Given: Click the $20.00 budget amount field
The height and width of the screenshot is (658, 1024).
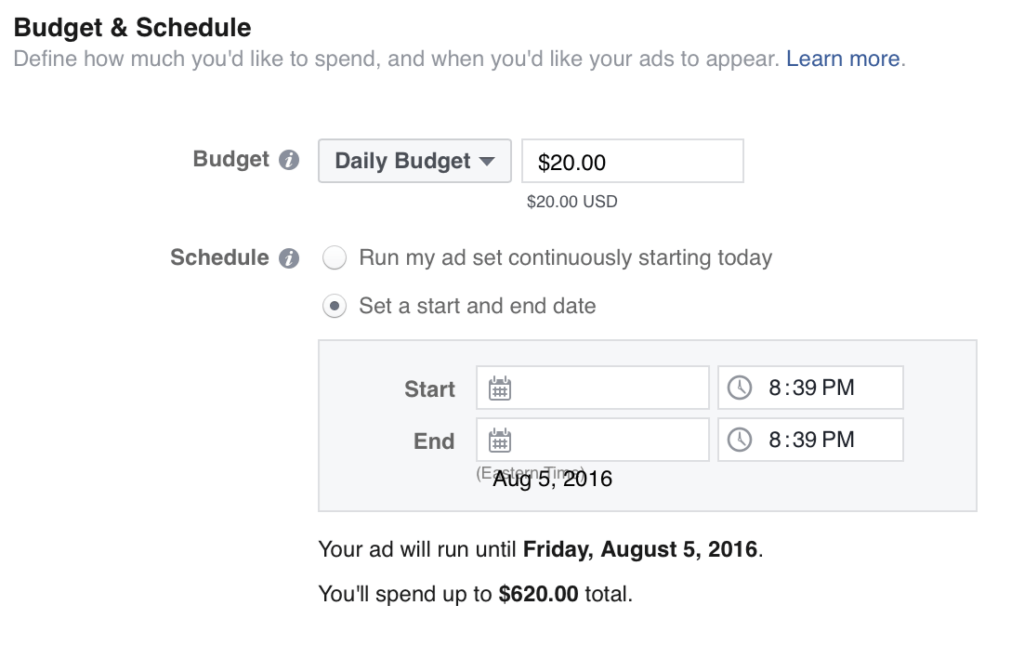Looking at the screenshot, I should pos(632,161).
